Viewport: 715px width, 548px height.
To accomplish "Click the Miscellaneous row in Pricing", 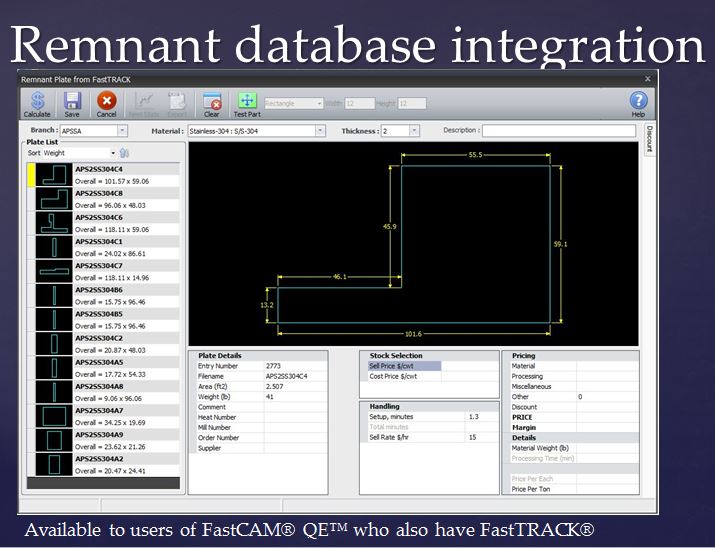I will pos(574,386).
